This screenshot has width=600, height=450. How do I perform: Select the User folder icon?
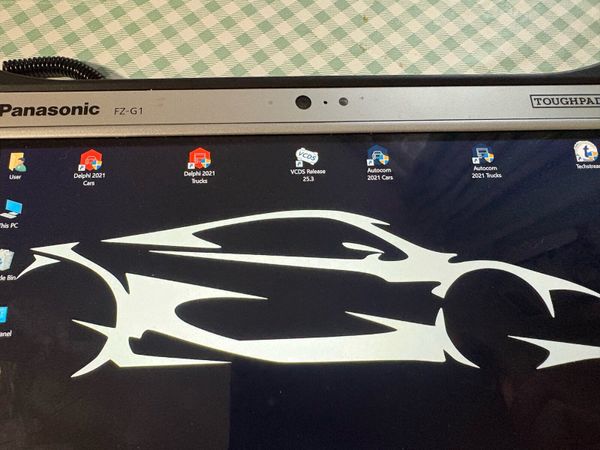pyautogui.click(x=17, y=162)
